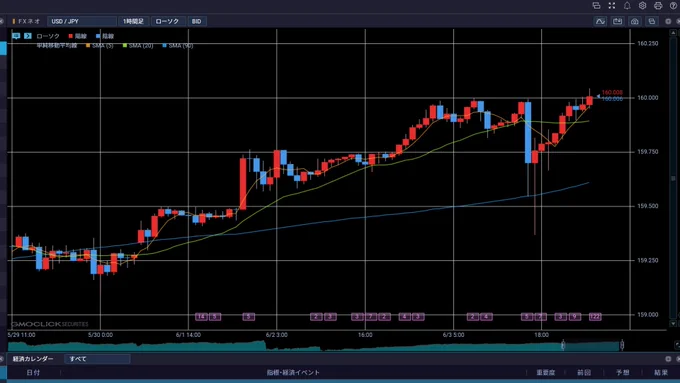Viewport: 680px width, 383px height.
Task: Click event marker labeled 22
Action: click(595, 317)
